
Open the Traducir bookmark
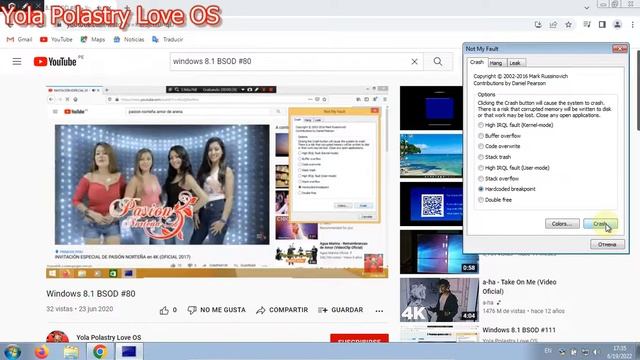(167, 40)
